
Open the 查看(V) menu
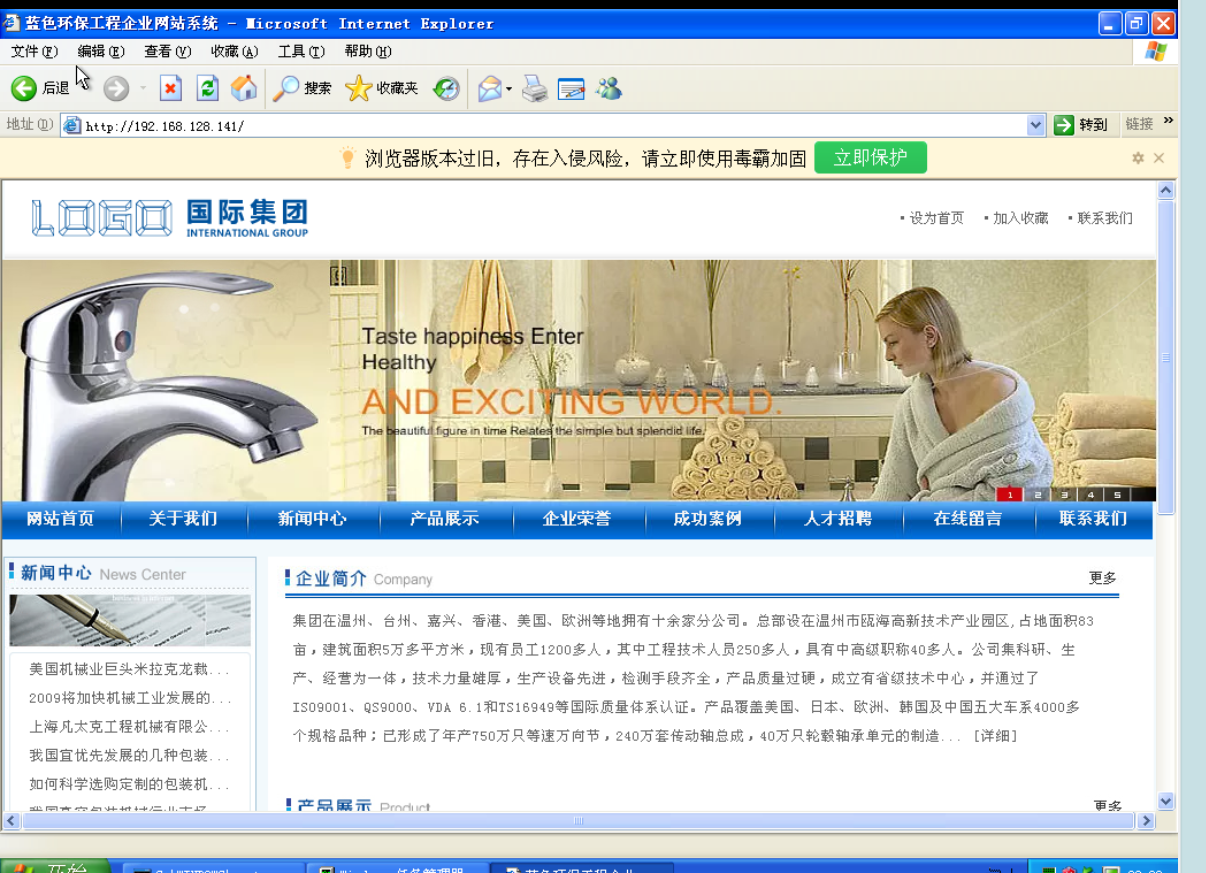point(167,52)
